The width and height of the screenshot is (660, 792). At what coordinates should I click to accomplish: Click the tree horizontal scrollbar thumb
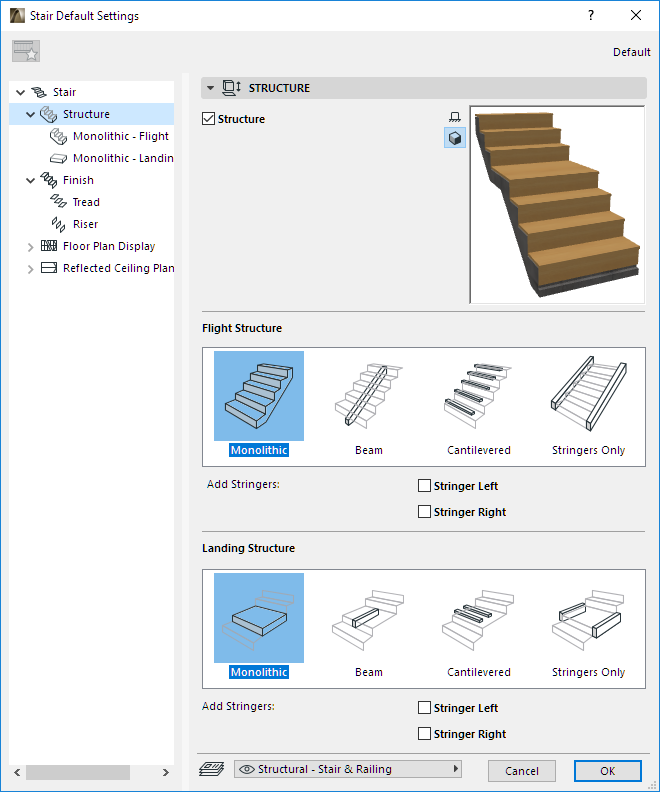(x=78, y=772)
